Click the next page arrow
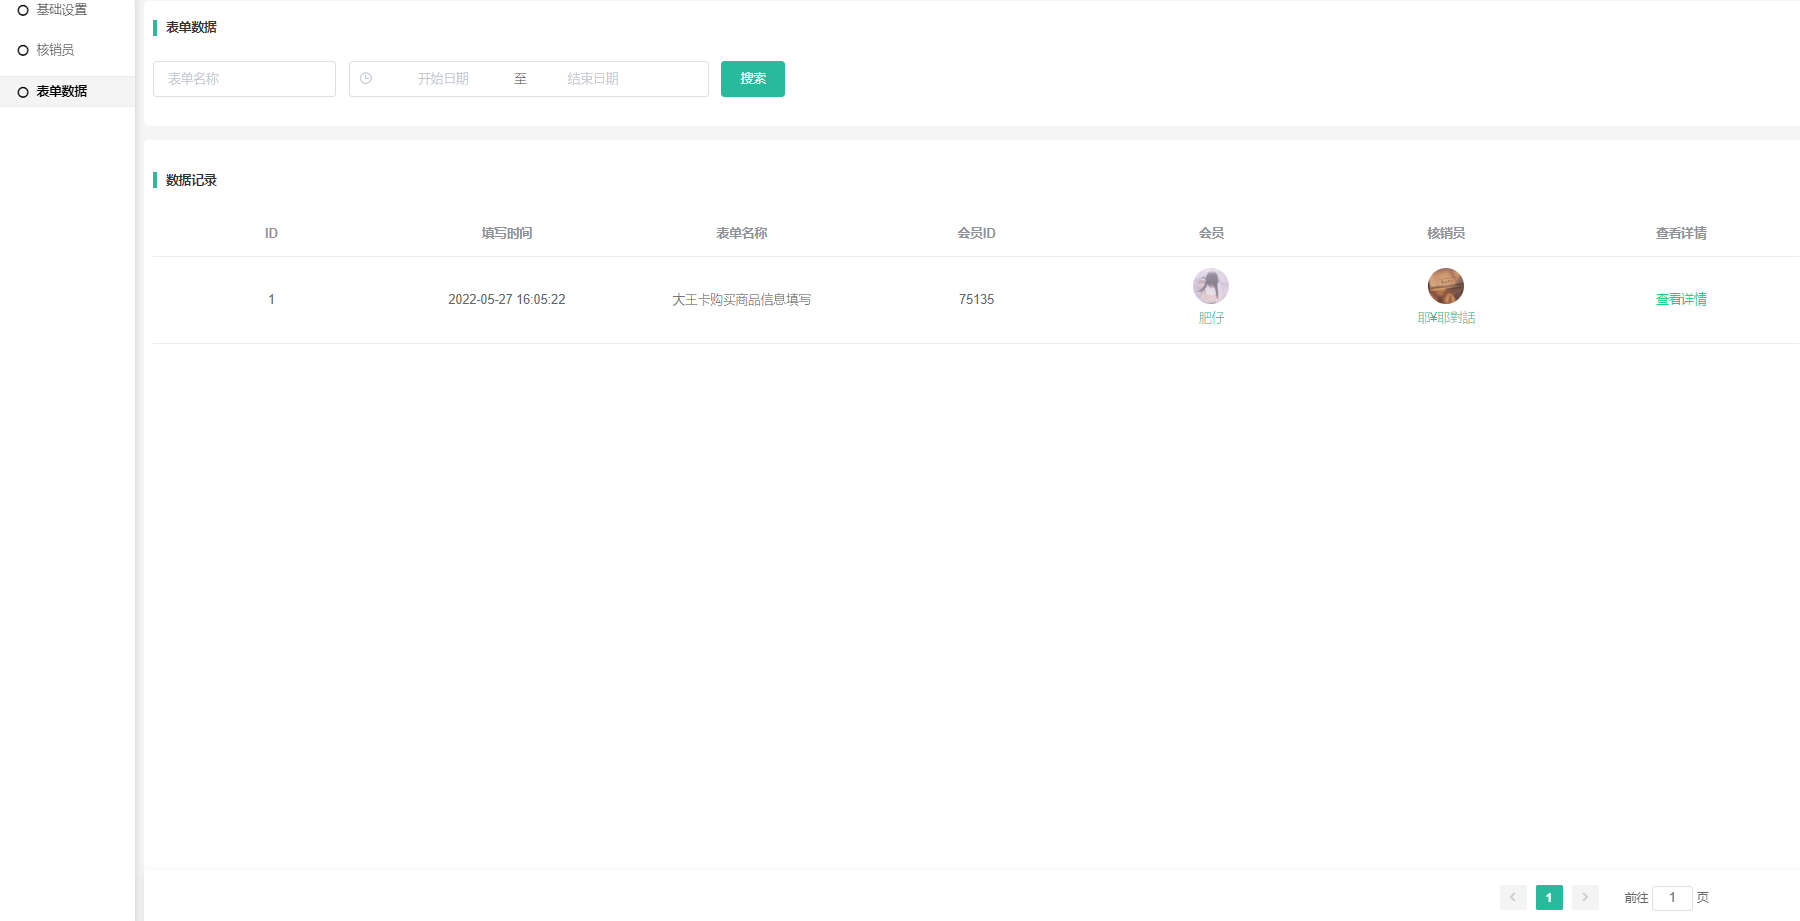The width and height of the screenshot is (1800, 921). coord(1585,897)
